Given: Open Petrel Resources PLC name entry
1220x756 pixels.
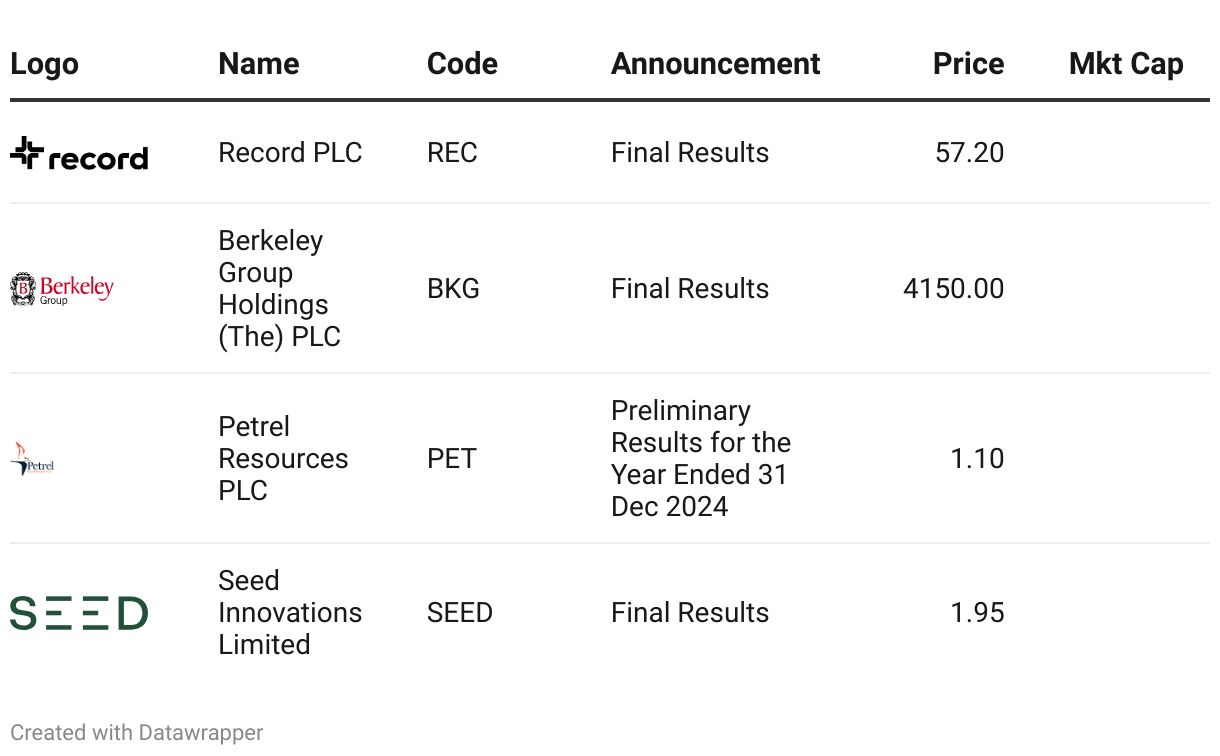Looking at the screenshot, I should tap(283, 459).
